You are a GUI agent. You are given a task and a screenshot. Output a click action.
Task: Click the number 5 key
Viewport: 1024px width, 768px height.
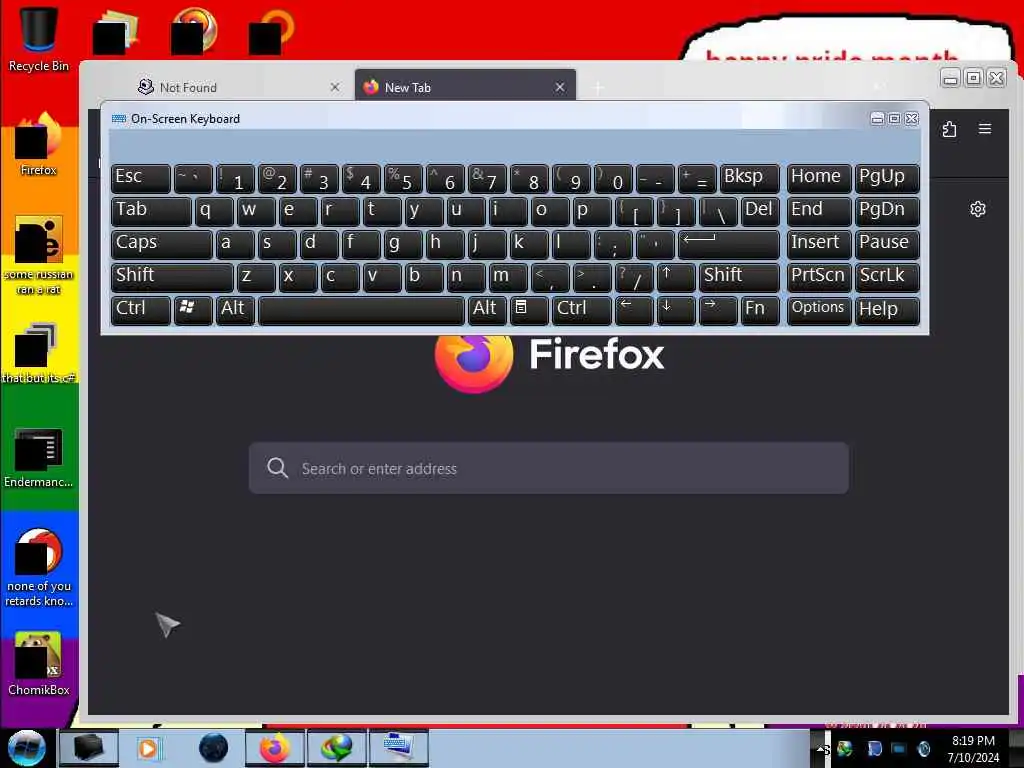402,178
